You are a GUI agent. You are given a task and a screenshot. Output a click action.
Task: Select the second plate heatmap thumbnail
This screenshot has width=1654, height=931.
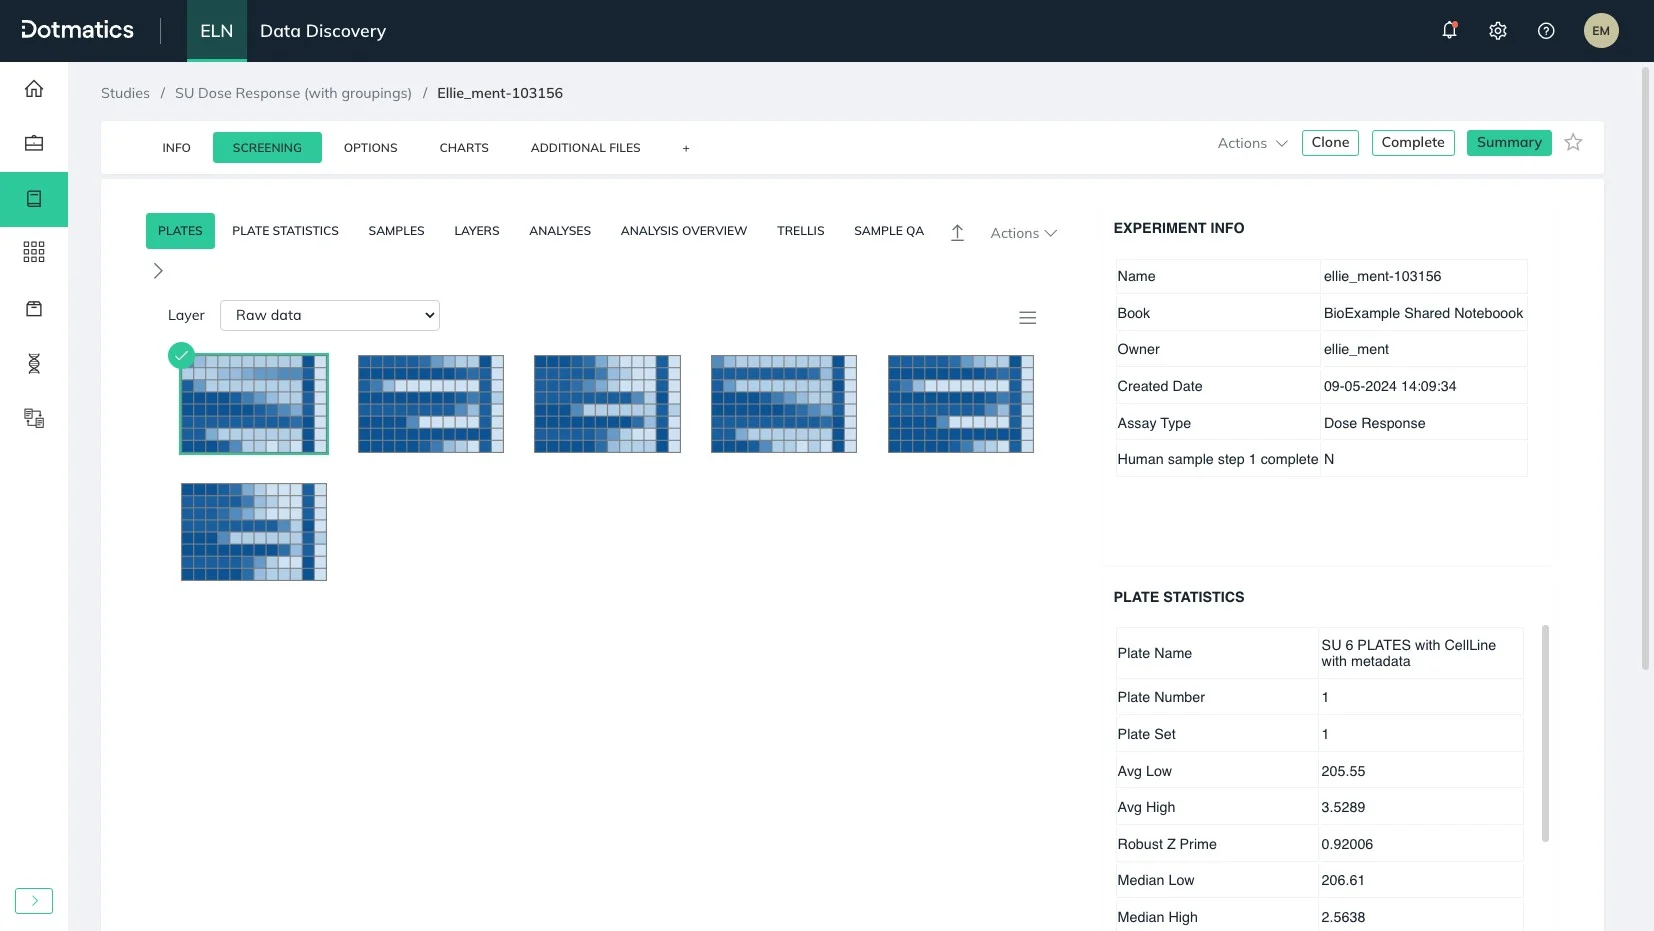click(x=430, y=404)
